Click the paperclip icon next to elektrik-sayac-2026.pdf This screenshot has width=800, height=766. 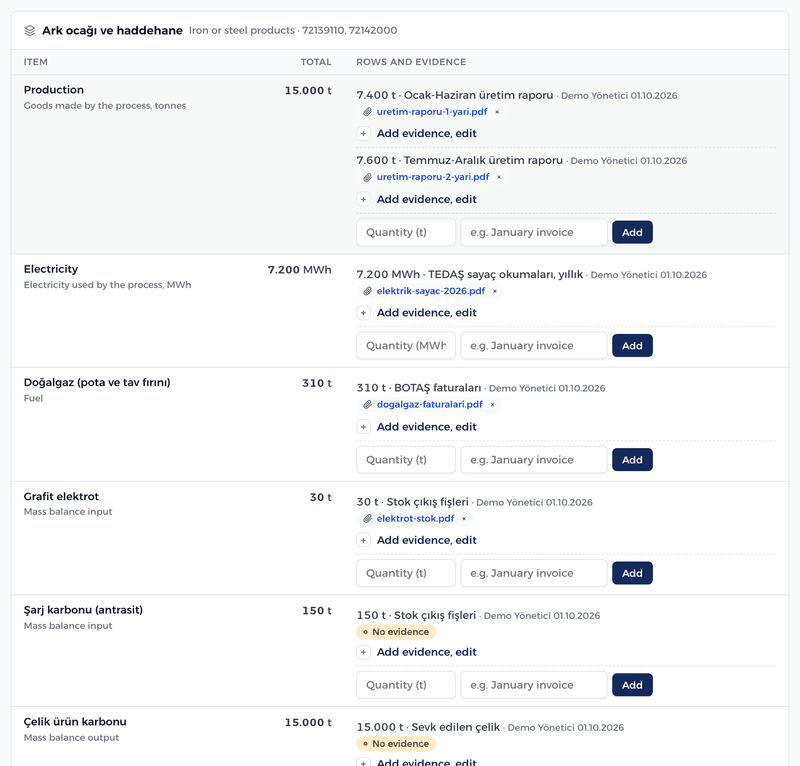point(367,291)
